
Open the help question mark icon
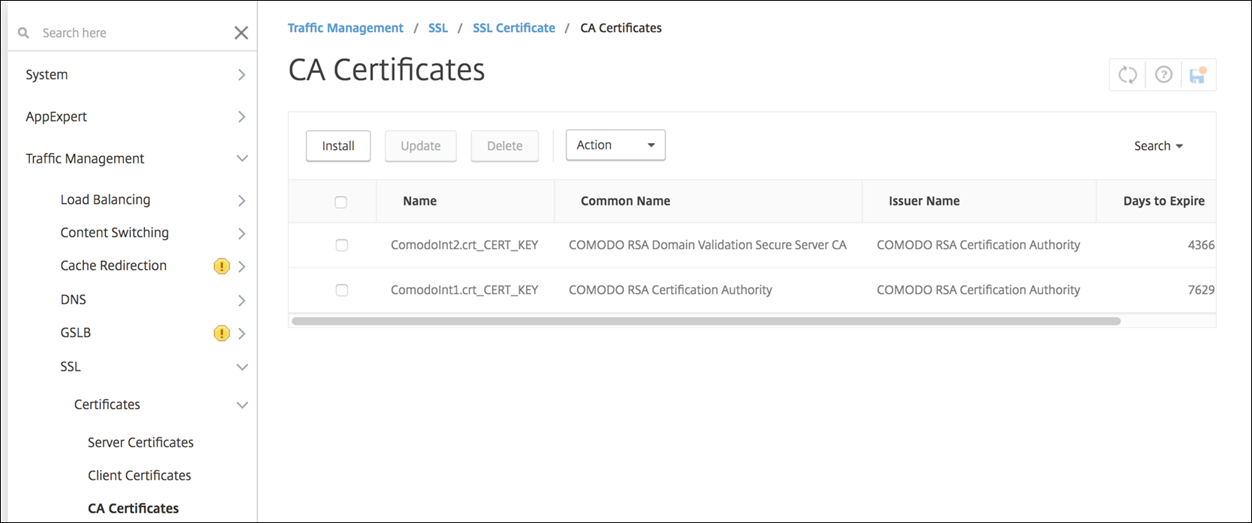pyautogui.click(x=1163, y=75)
